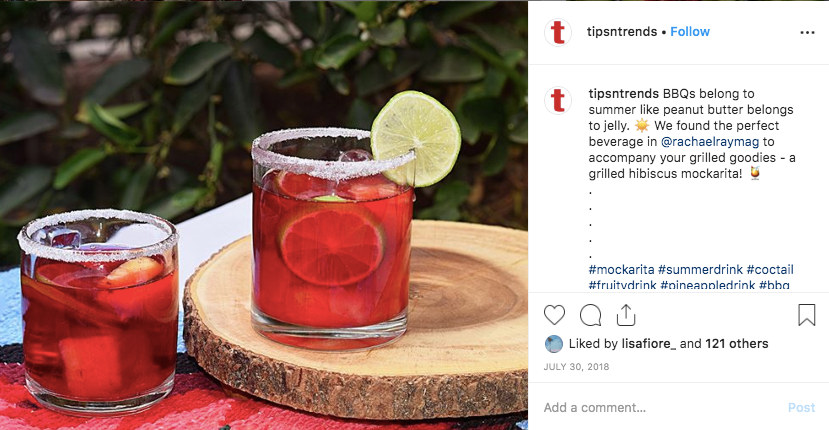Open the three-dots more options menu
The height and width of the screenshot is (430, 829).
pos(807,33)
